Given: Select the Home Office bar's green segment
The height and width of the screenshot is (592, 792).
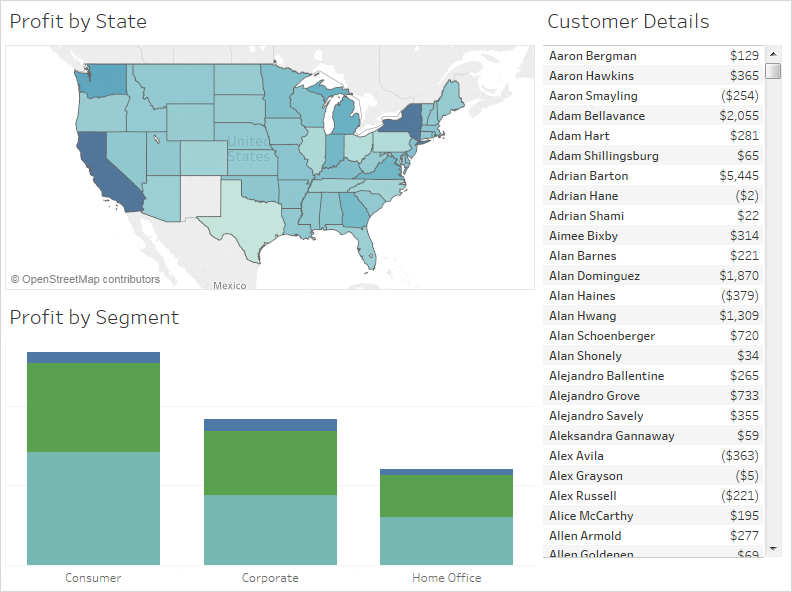Looking at the screenshot, I should pyautogui.click(x=447, y=496).
